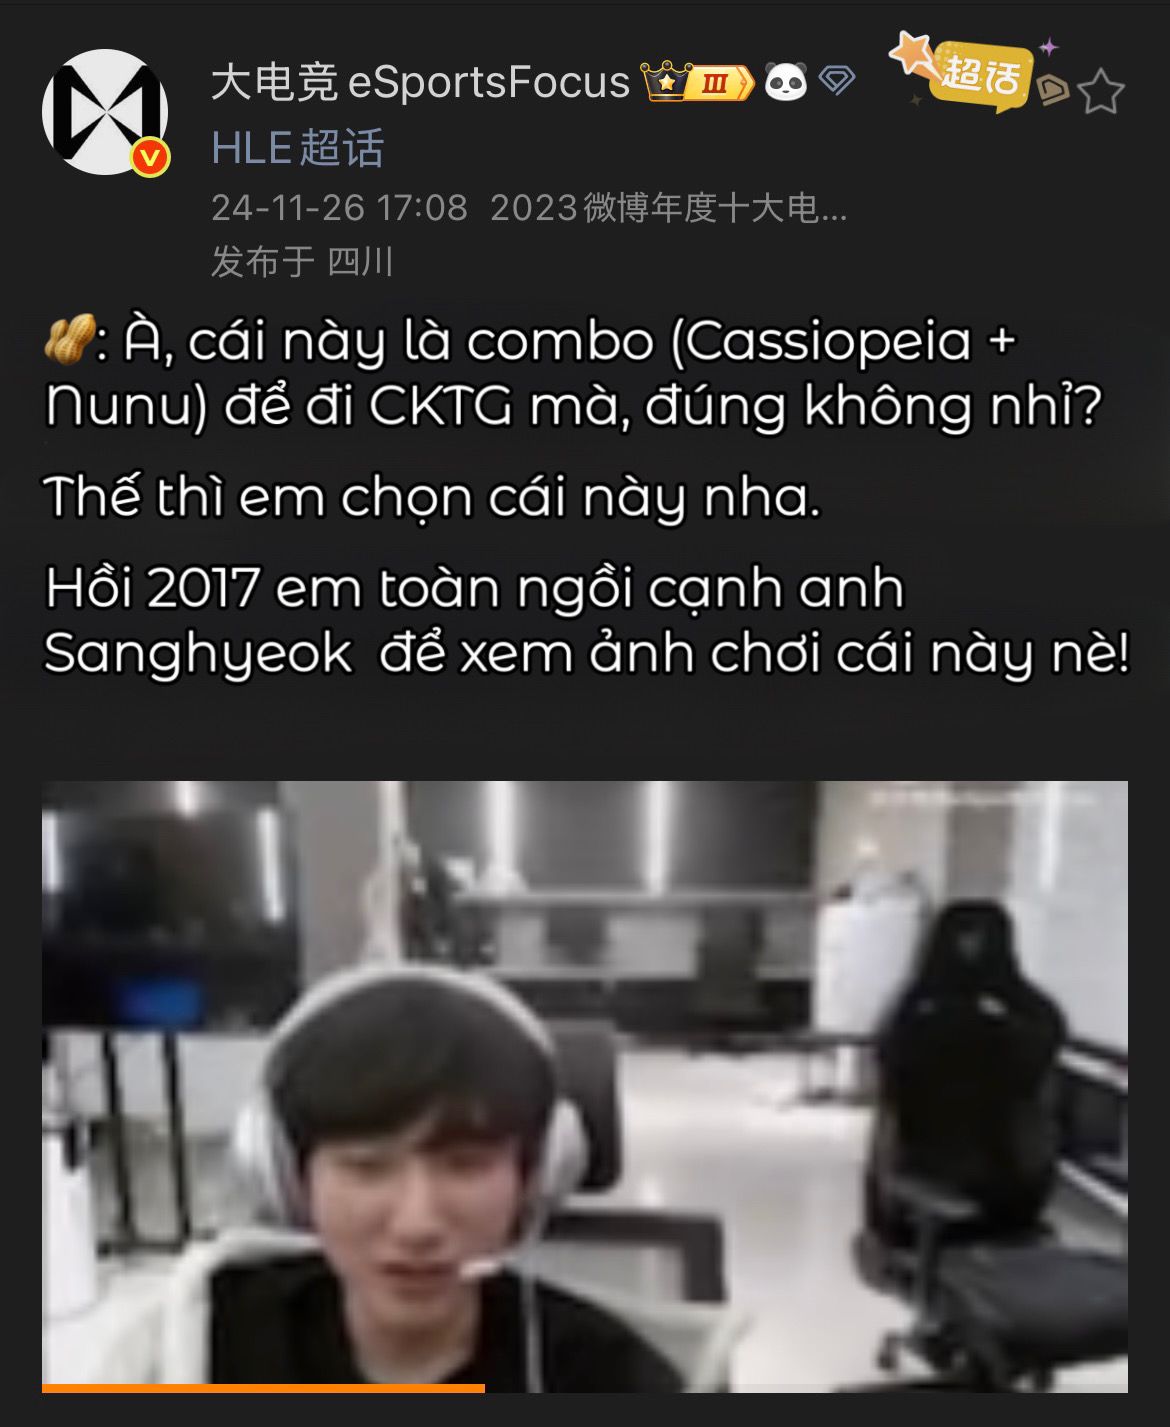This screenshot has width=1170, height=1427.
Task: Tap the crown level III badge
Action: (697, 82)
